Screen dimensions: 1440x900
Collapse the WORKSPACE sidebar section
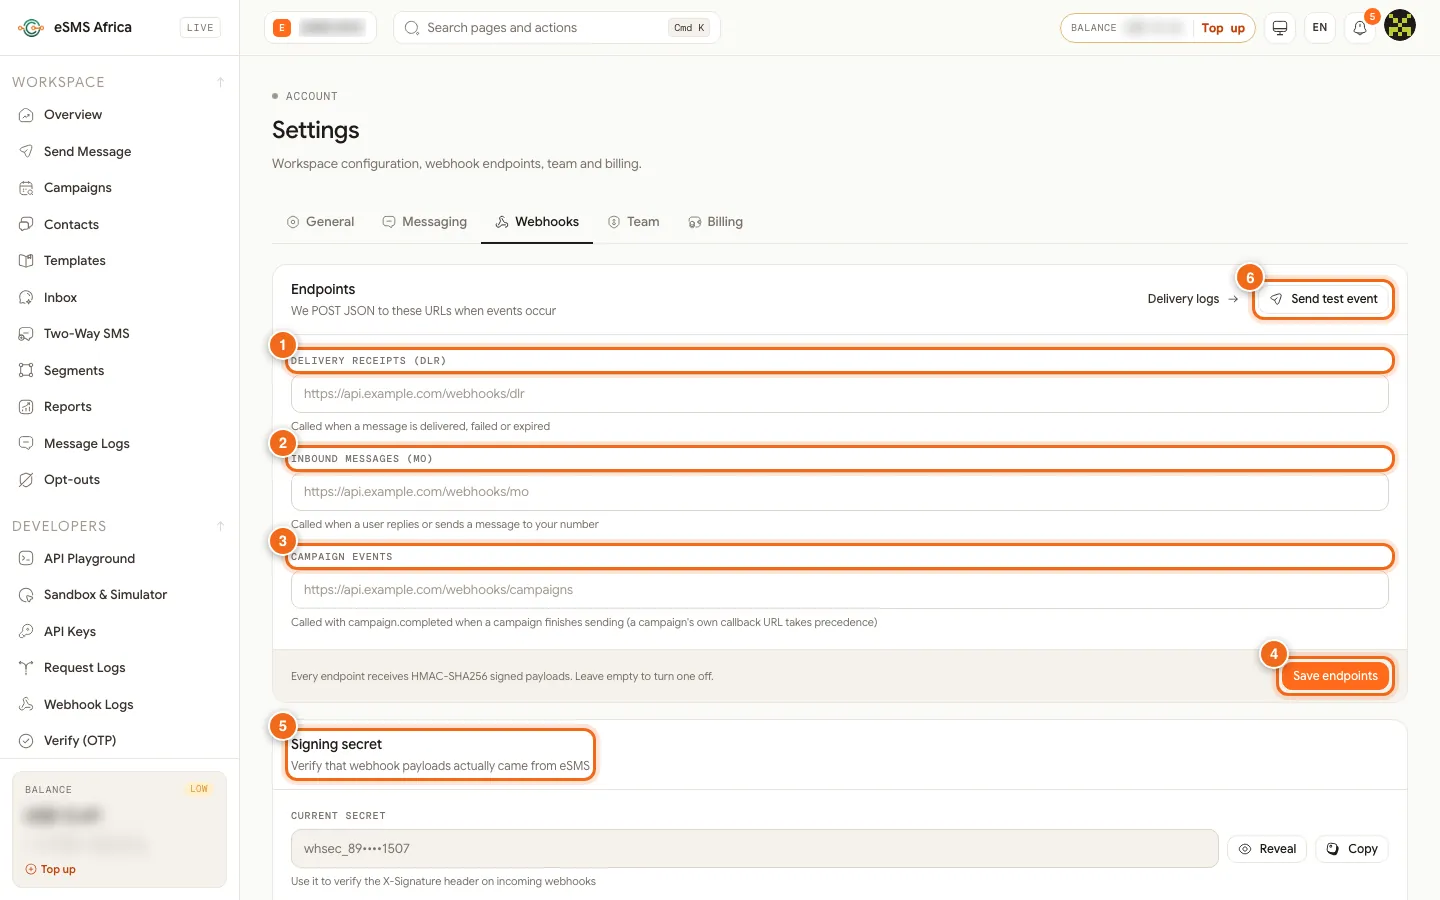coord(220,82)
